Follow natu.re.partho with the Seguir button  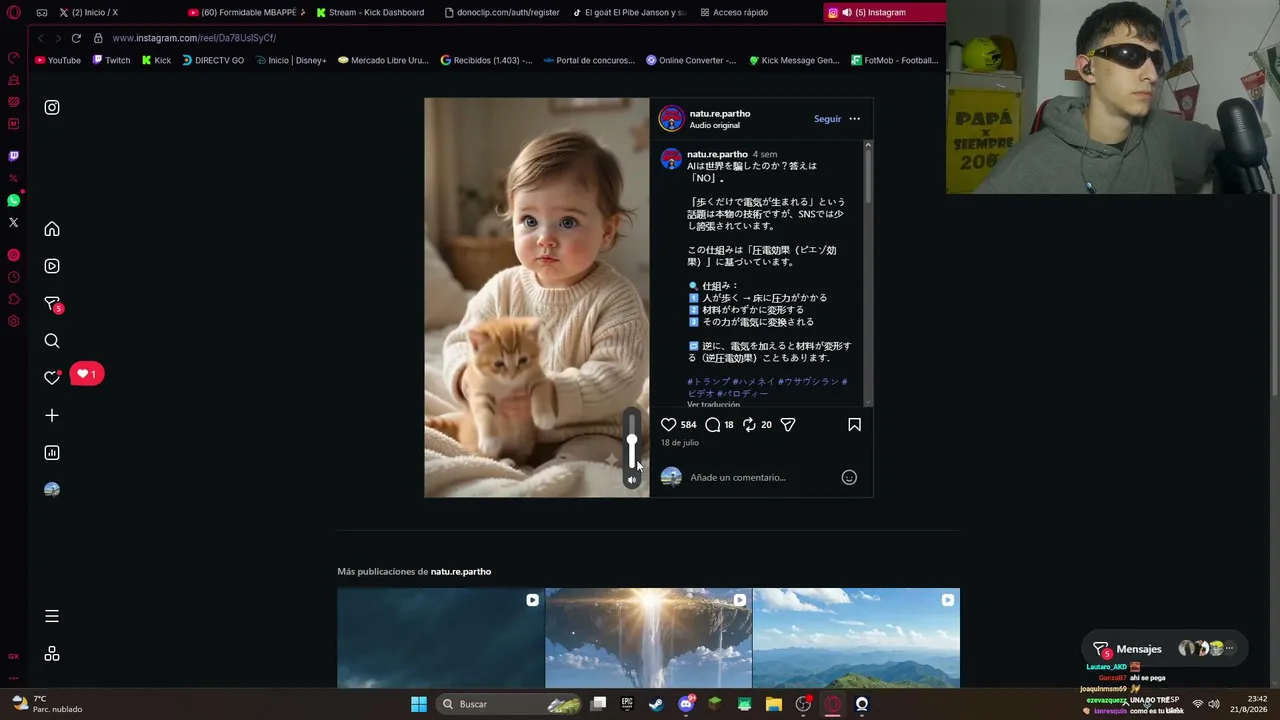tap(827, 119)
